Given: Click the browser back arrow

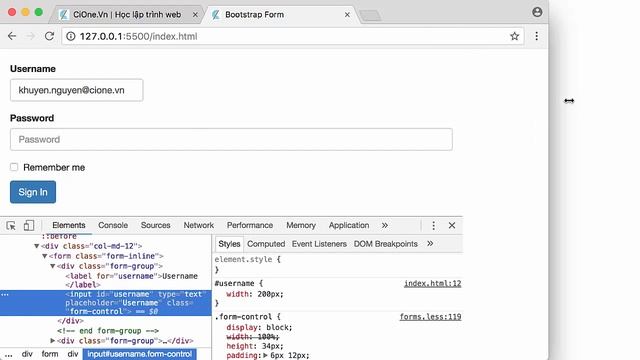Looking at the screenshot, I should (12, 36).
